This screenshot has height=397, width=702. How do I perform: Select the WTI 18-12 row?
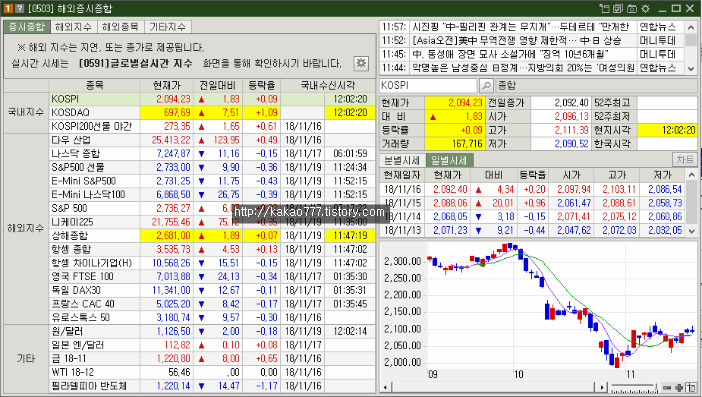click(212, 372)
